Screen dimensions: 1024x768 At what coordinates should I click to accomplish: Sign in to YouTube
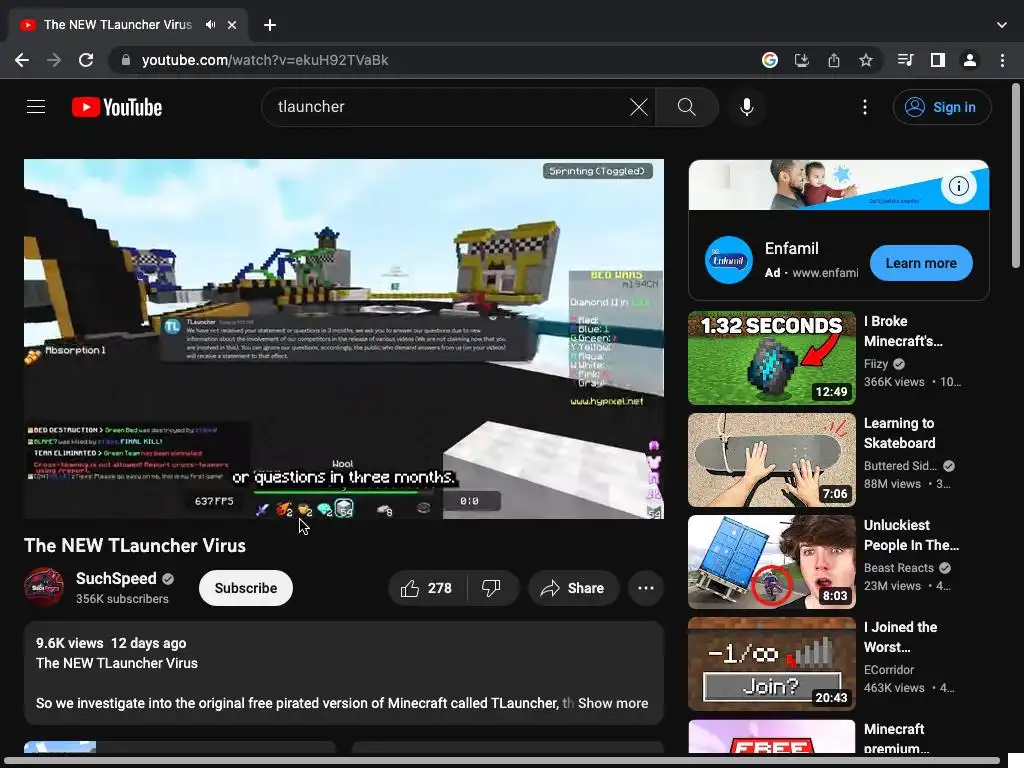(x=942, y=106)
